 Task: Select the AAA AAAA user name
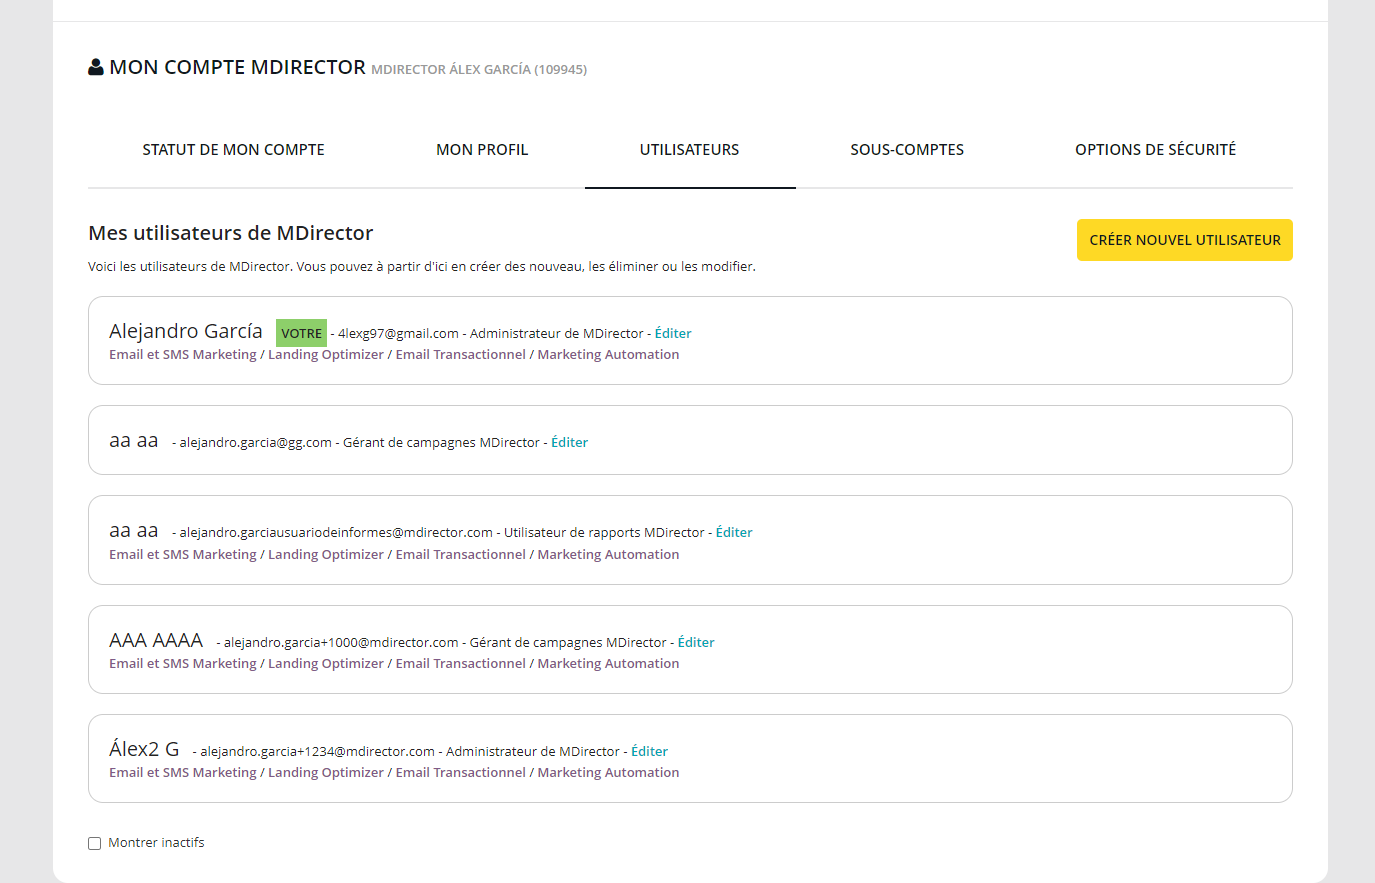156,640
